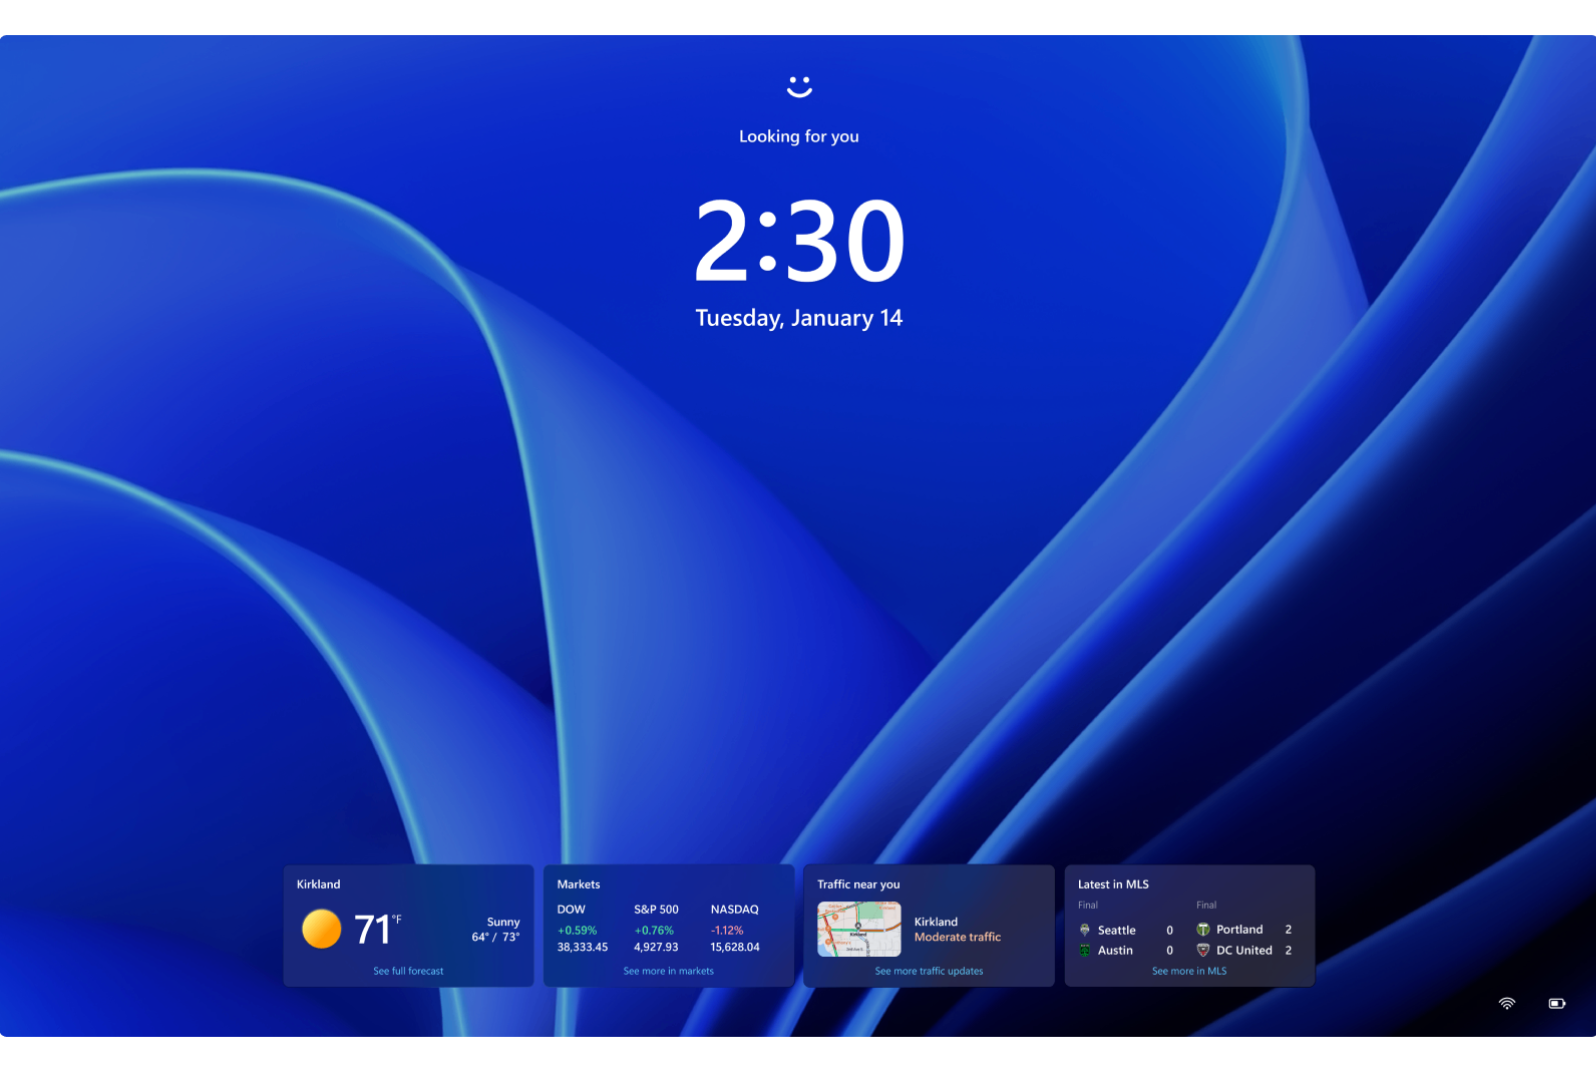
Task: Click the Final label above Portland
Action: [x=1206, y=905]
